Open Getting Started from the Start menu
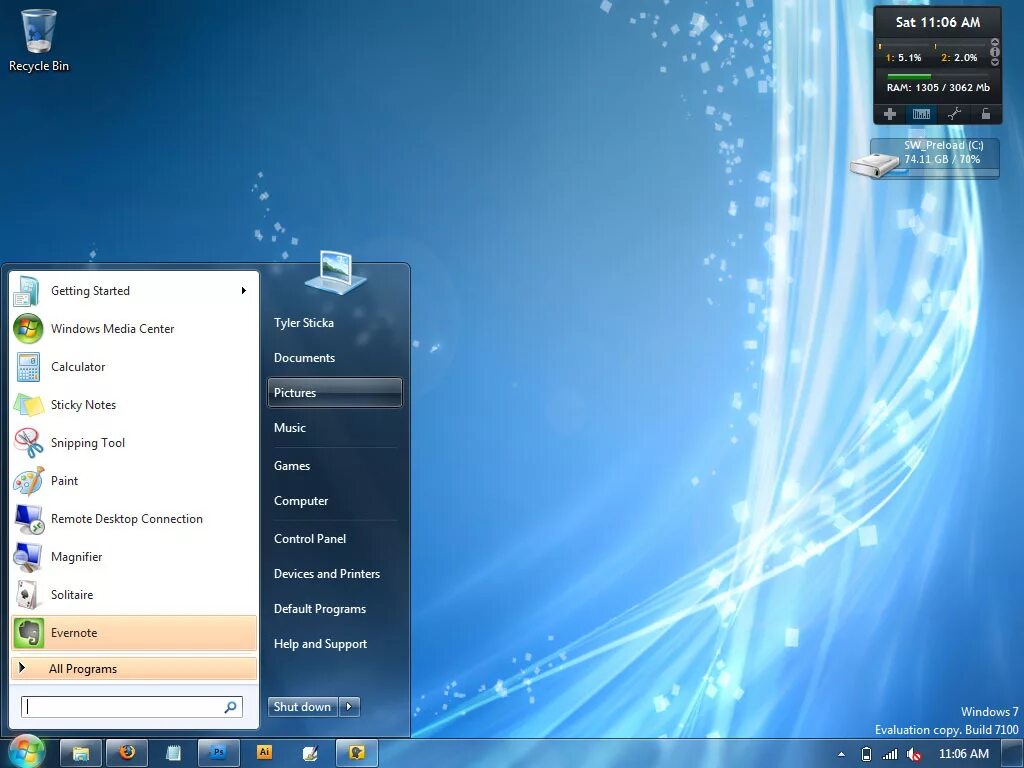The width and height of the screenshot is (1024, 768). (134, 291)
